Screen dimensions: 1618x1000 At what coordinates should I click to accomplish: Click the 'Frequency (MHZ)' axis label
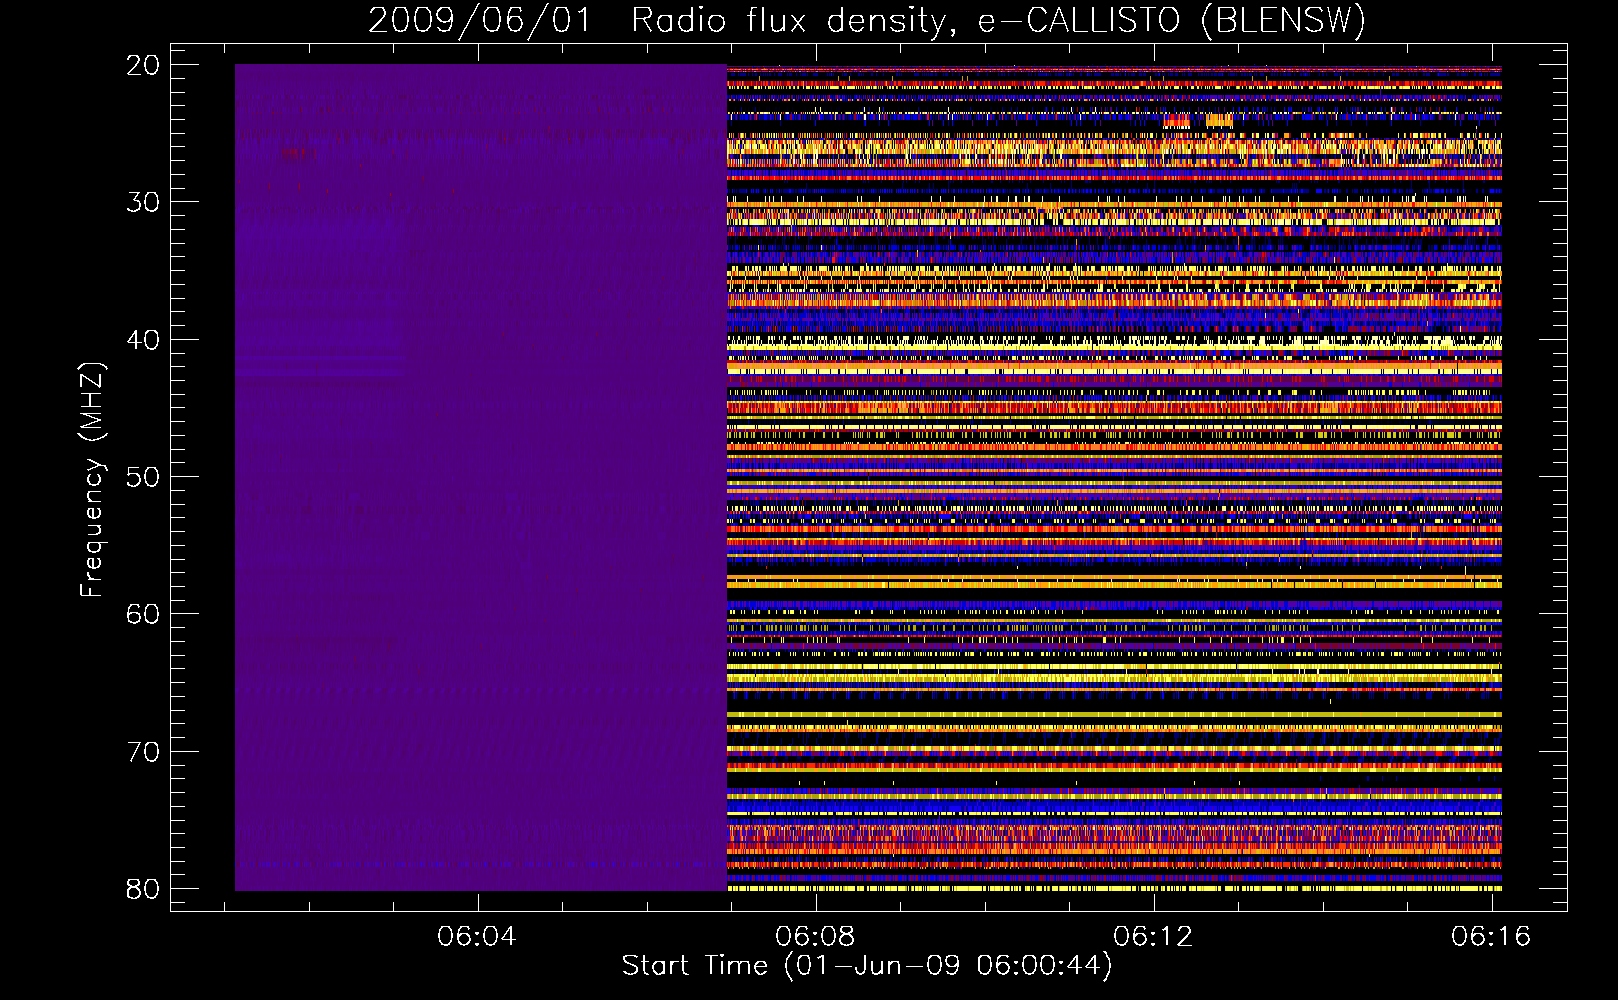(x=92, y=480)
